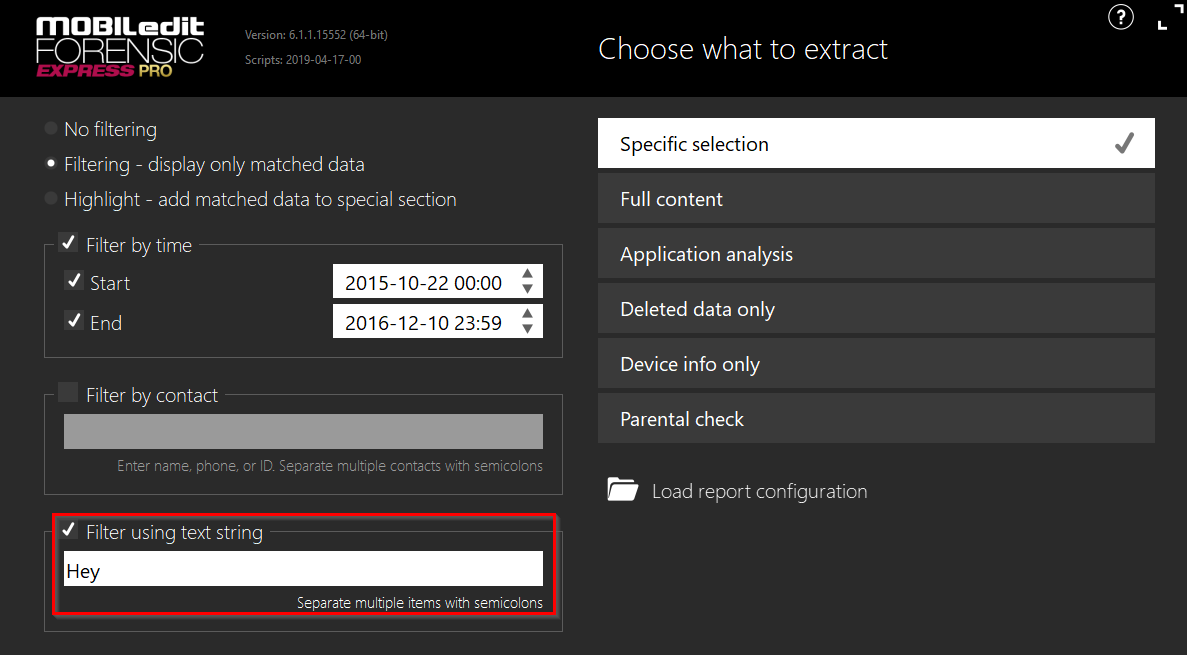The height and width of the screenshot is (655, 1187).
Task: Click Load report configuration link
Action: 759,491
